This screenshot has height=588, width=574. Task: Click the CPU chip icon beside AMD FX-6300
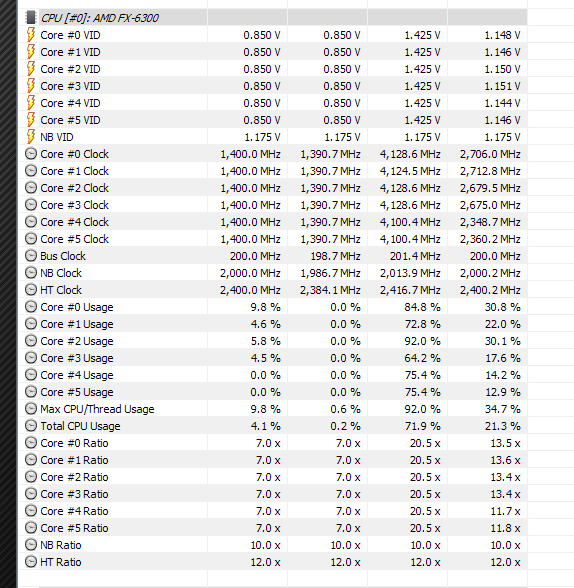[30, 18]
